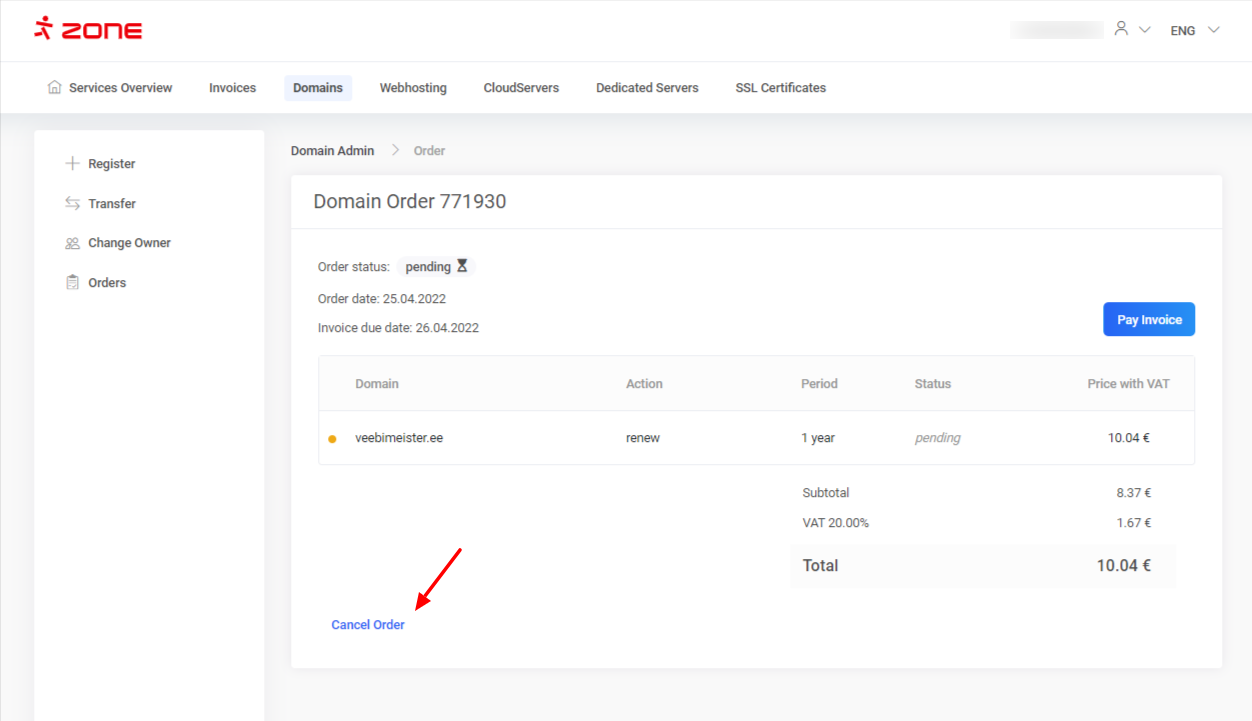Open the SSL Certificates tab
This screenshot has height=721, width=1252.
[x=780, y=88]
